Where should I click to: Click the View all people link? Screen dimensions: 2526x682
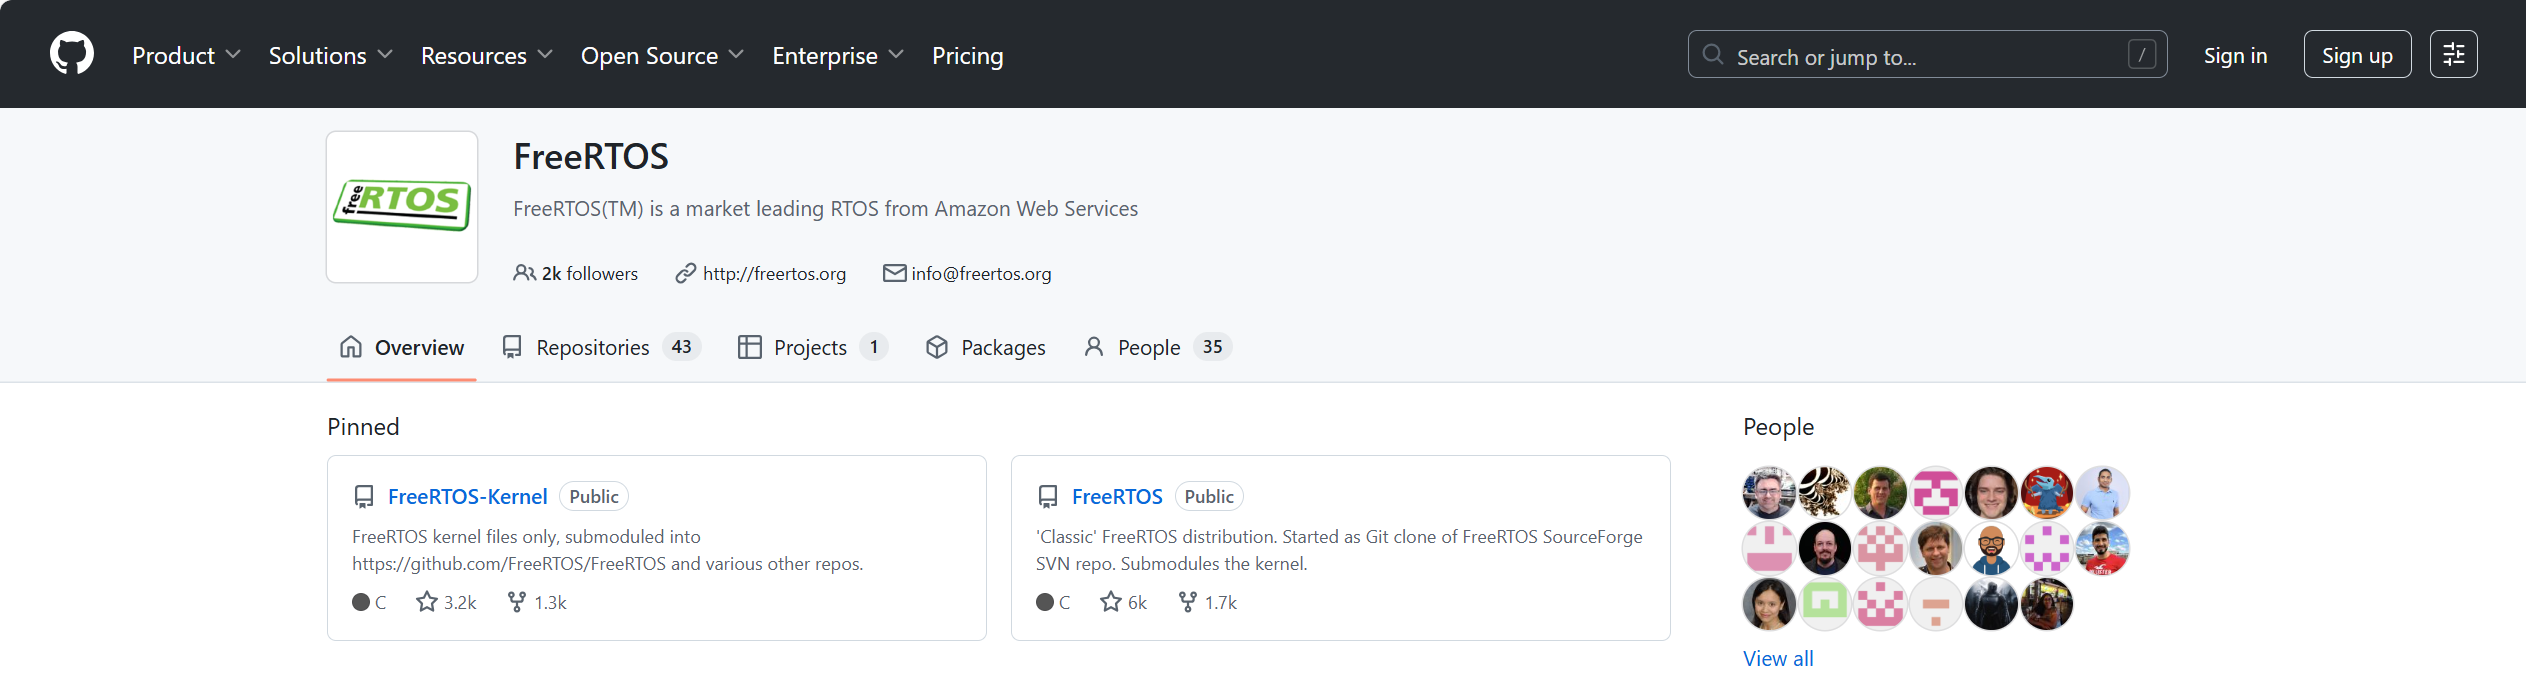(1778, 658)
